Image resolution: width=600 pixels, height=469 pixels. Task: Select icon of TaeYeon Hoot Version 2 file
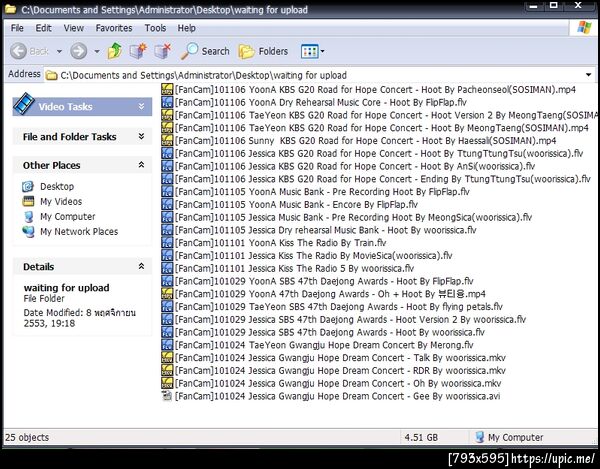pyautogui.click(x=167, y=115)
